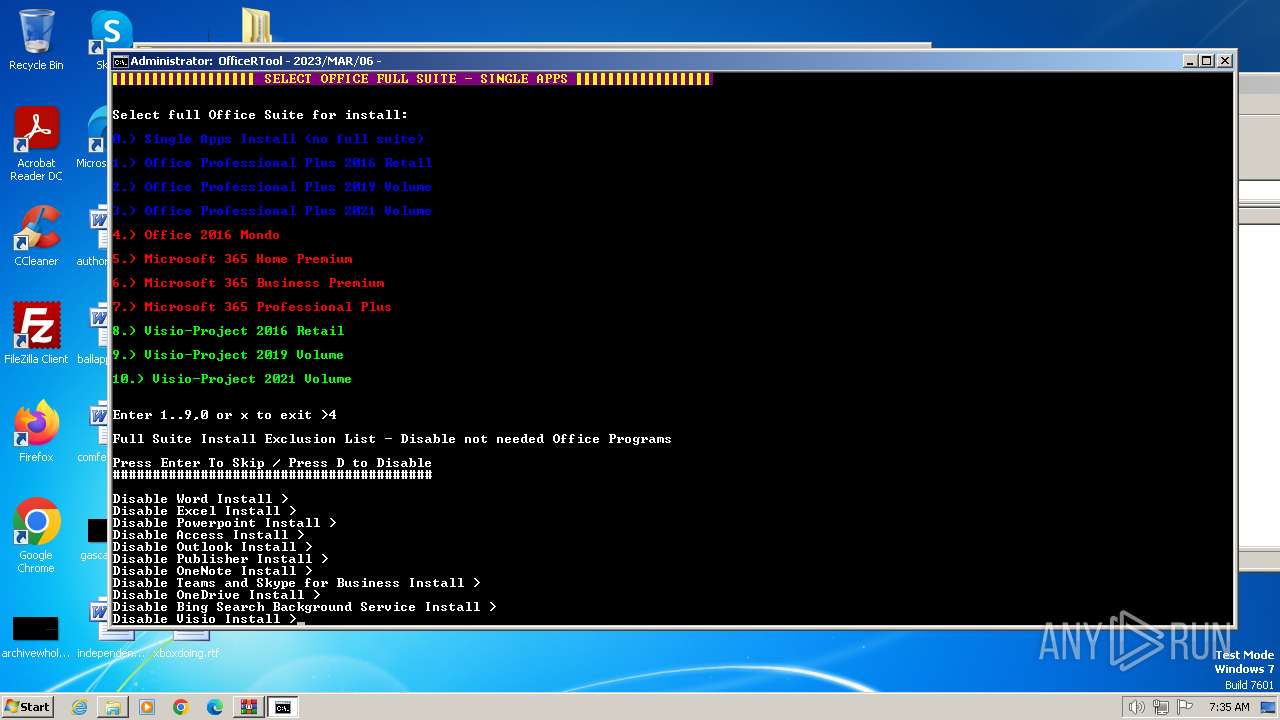Viewport: 1280px width, 720px height.
Task: Open the Action Center flag icon
Action: (x=1186, y=707)
